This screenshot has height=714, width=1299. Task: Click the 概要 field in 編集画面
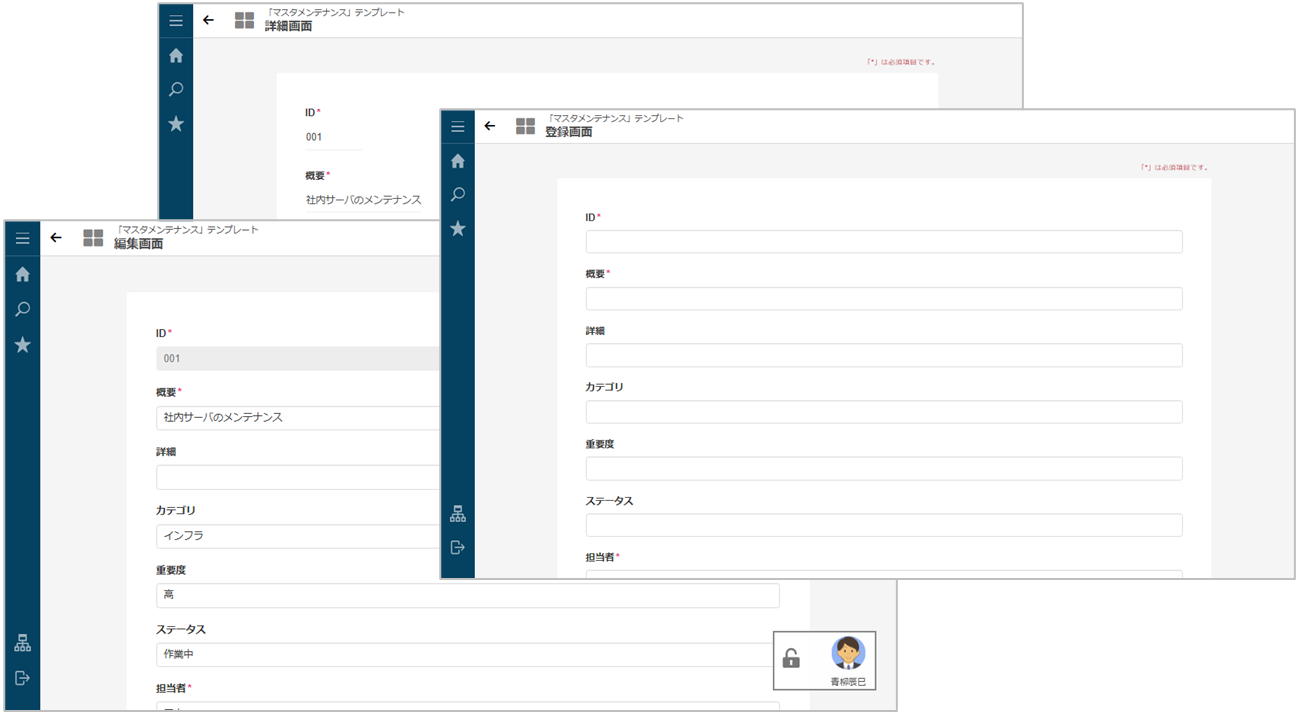tap(298, 418)
